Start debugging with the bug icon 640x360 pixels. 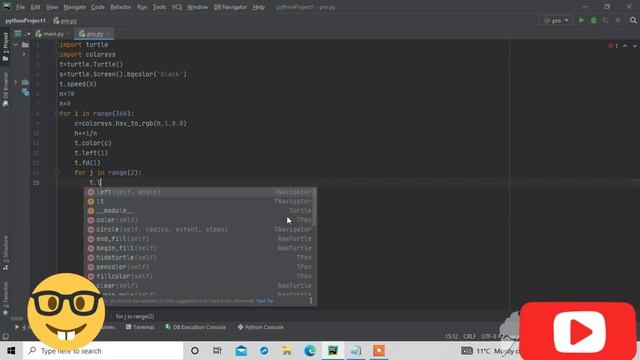point(593,20)
